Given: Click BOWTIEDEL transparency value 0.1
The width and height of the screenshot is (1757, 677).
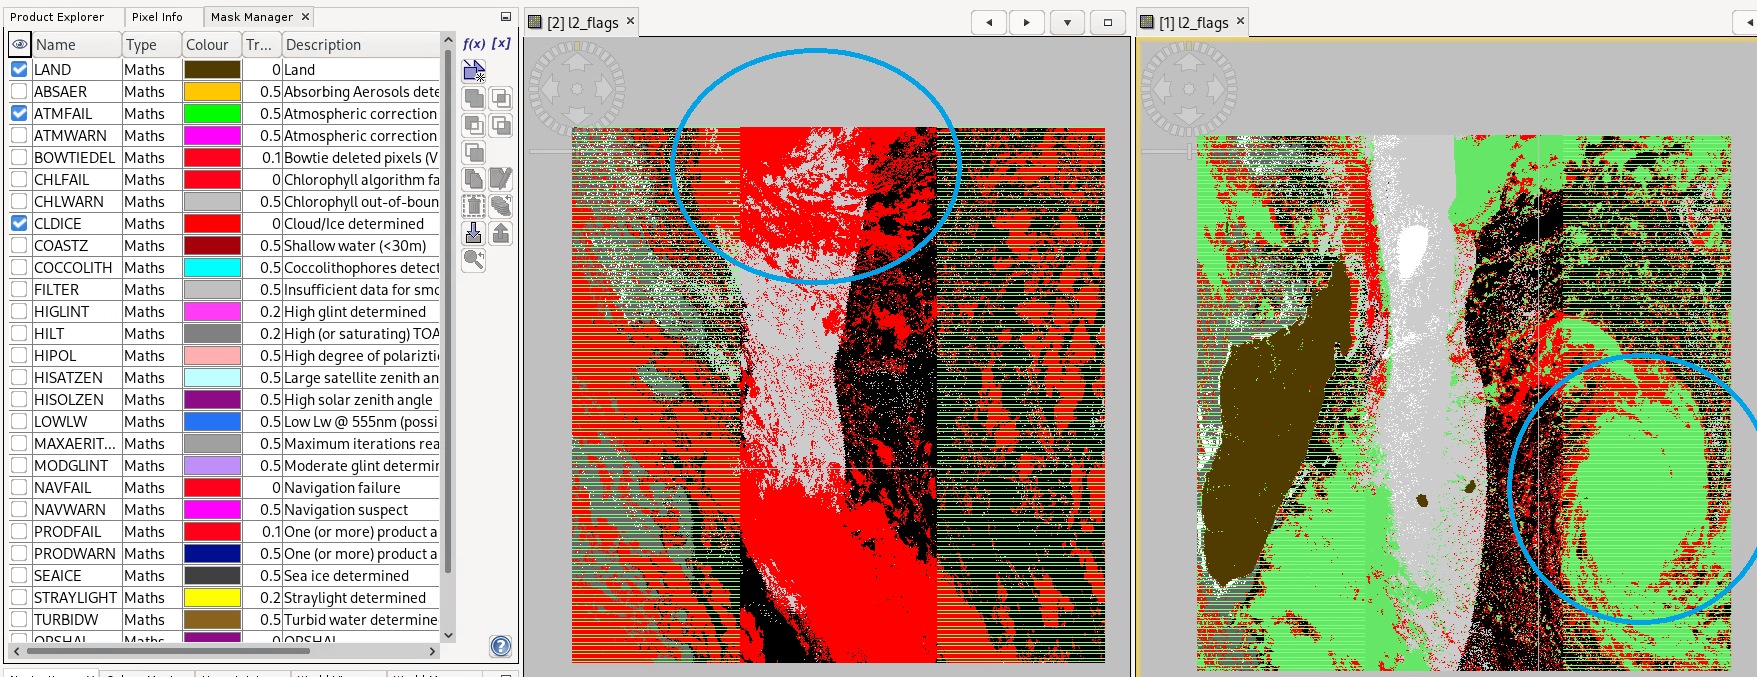Looking at the screenshot, I should [x=271, y=158].
